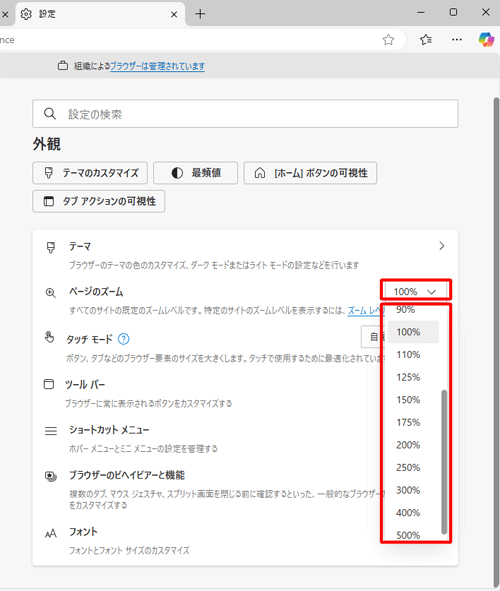500x591 pixels.
Task: Choose 400% zoom option
Action: pyautogui.click(x=413, y=513)
